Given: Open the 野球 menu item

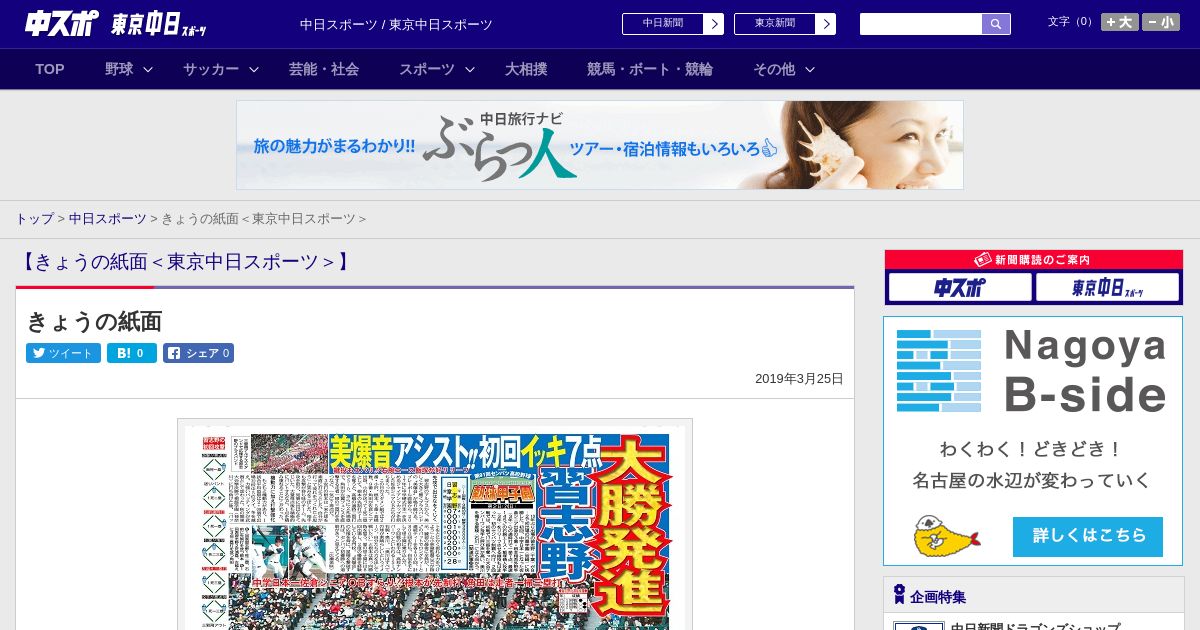Looking at the screenshot, I should click(119, 69).
